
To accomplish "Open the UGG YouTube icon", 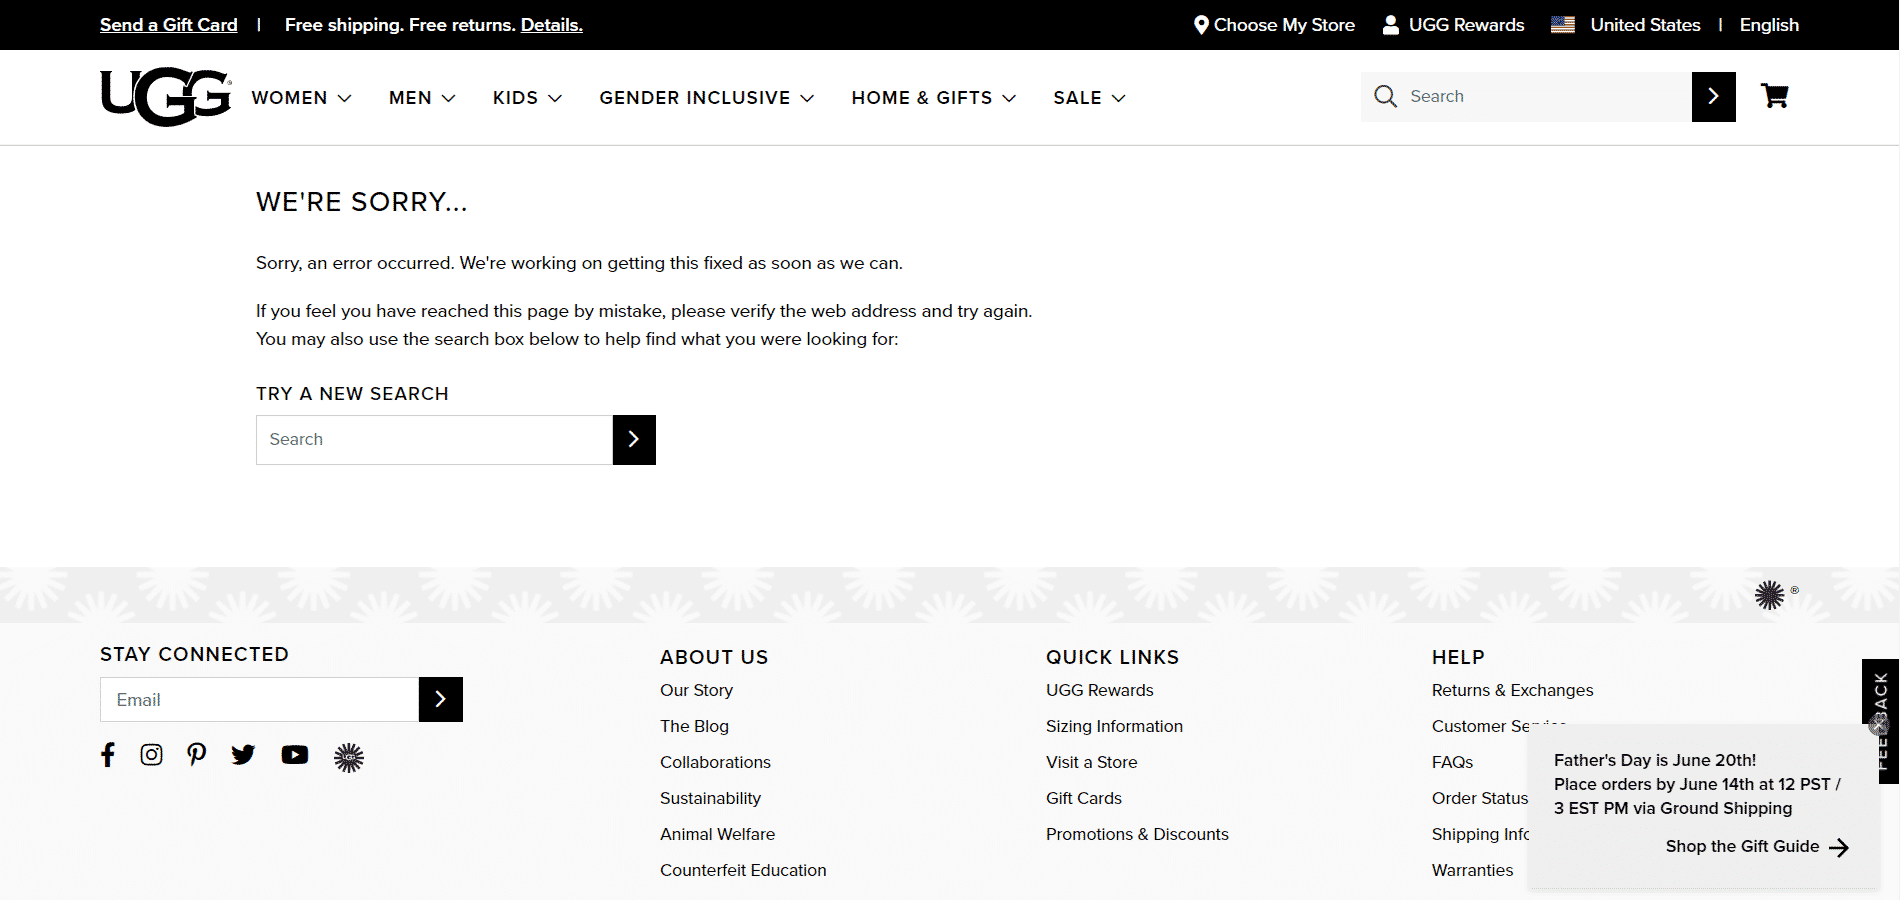I will pos(295,755).
